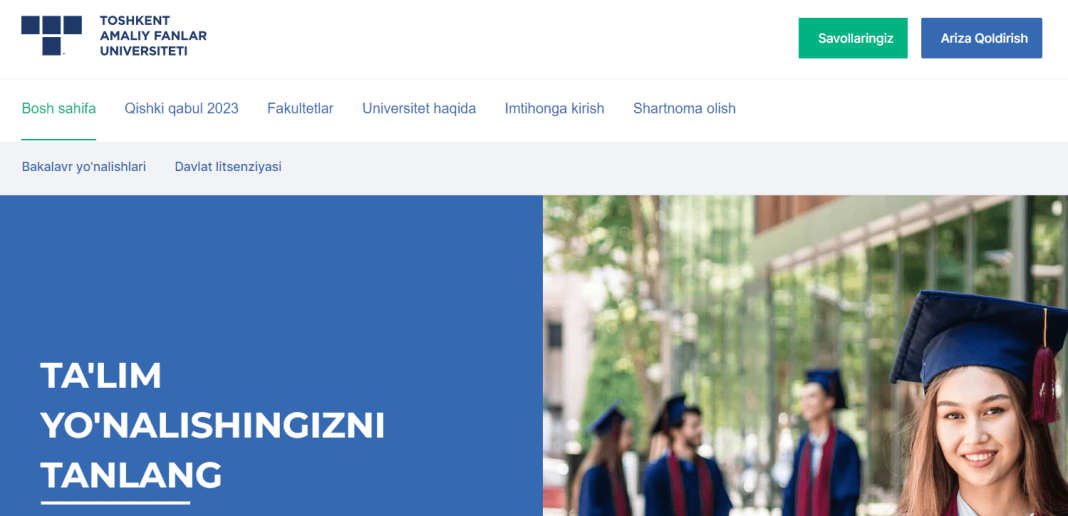Click the white underline below TANLANG
The image size is (1068, 516).
coord(115,503)
